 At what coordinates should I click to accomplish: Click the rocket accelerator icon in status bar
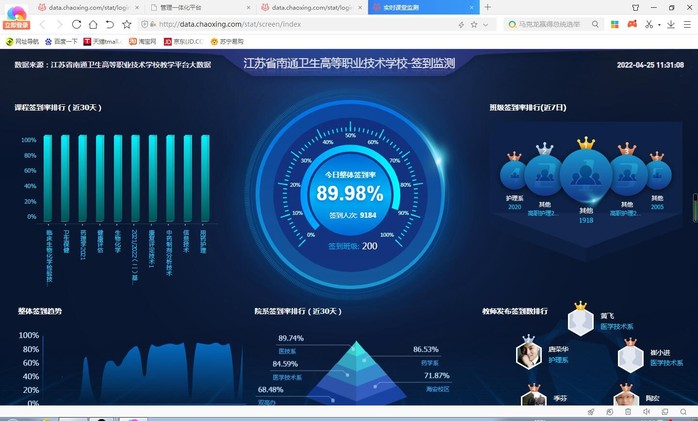pyautogui.click(x=591, y=412)
